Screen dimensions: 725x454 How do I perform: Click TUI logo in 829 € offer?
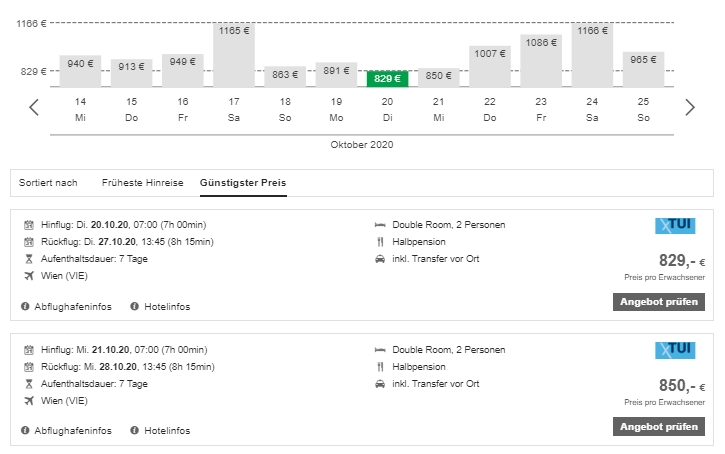pos(675,226)
